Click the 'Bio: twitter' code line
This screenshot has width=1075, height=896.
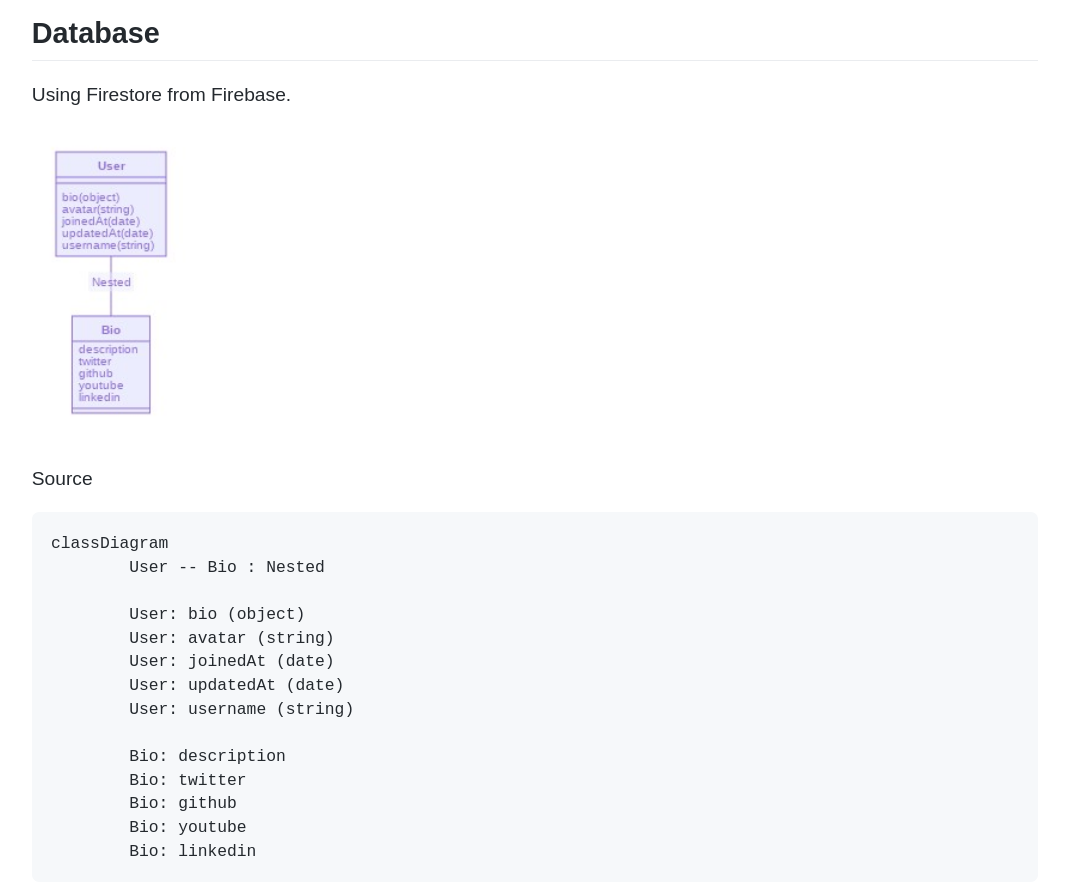click(188, 781)
